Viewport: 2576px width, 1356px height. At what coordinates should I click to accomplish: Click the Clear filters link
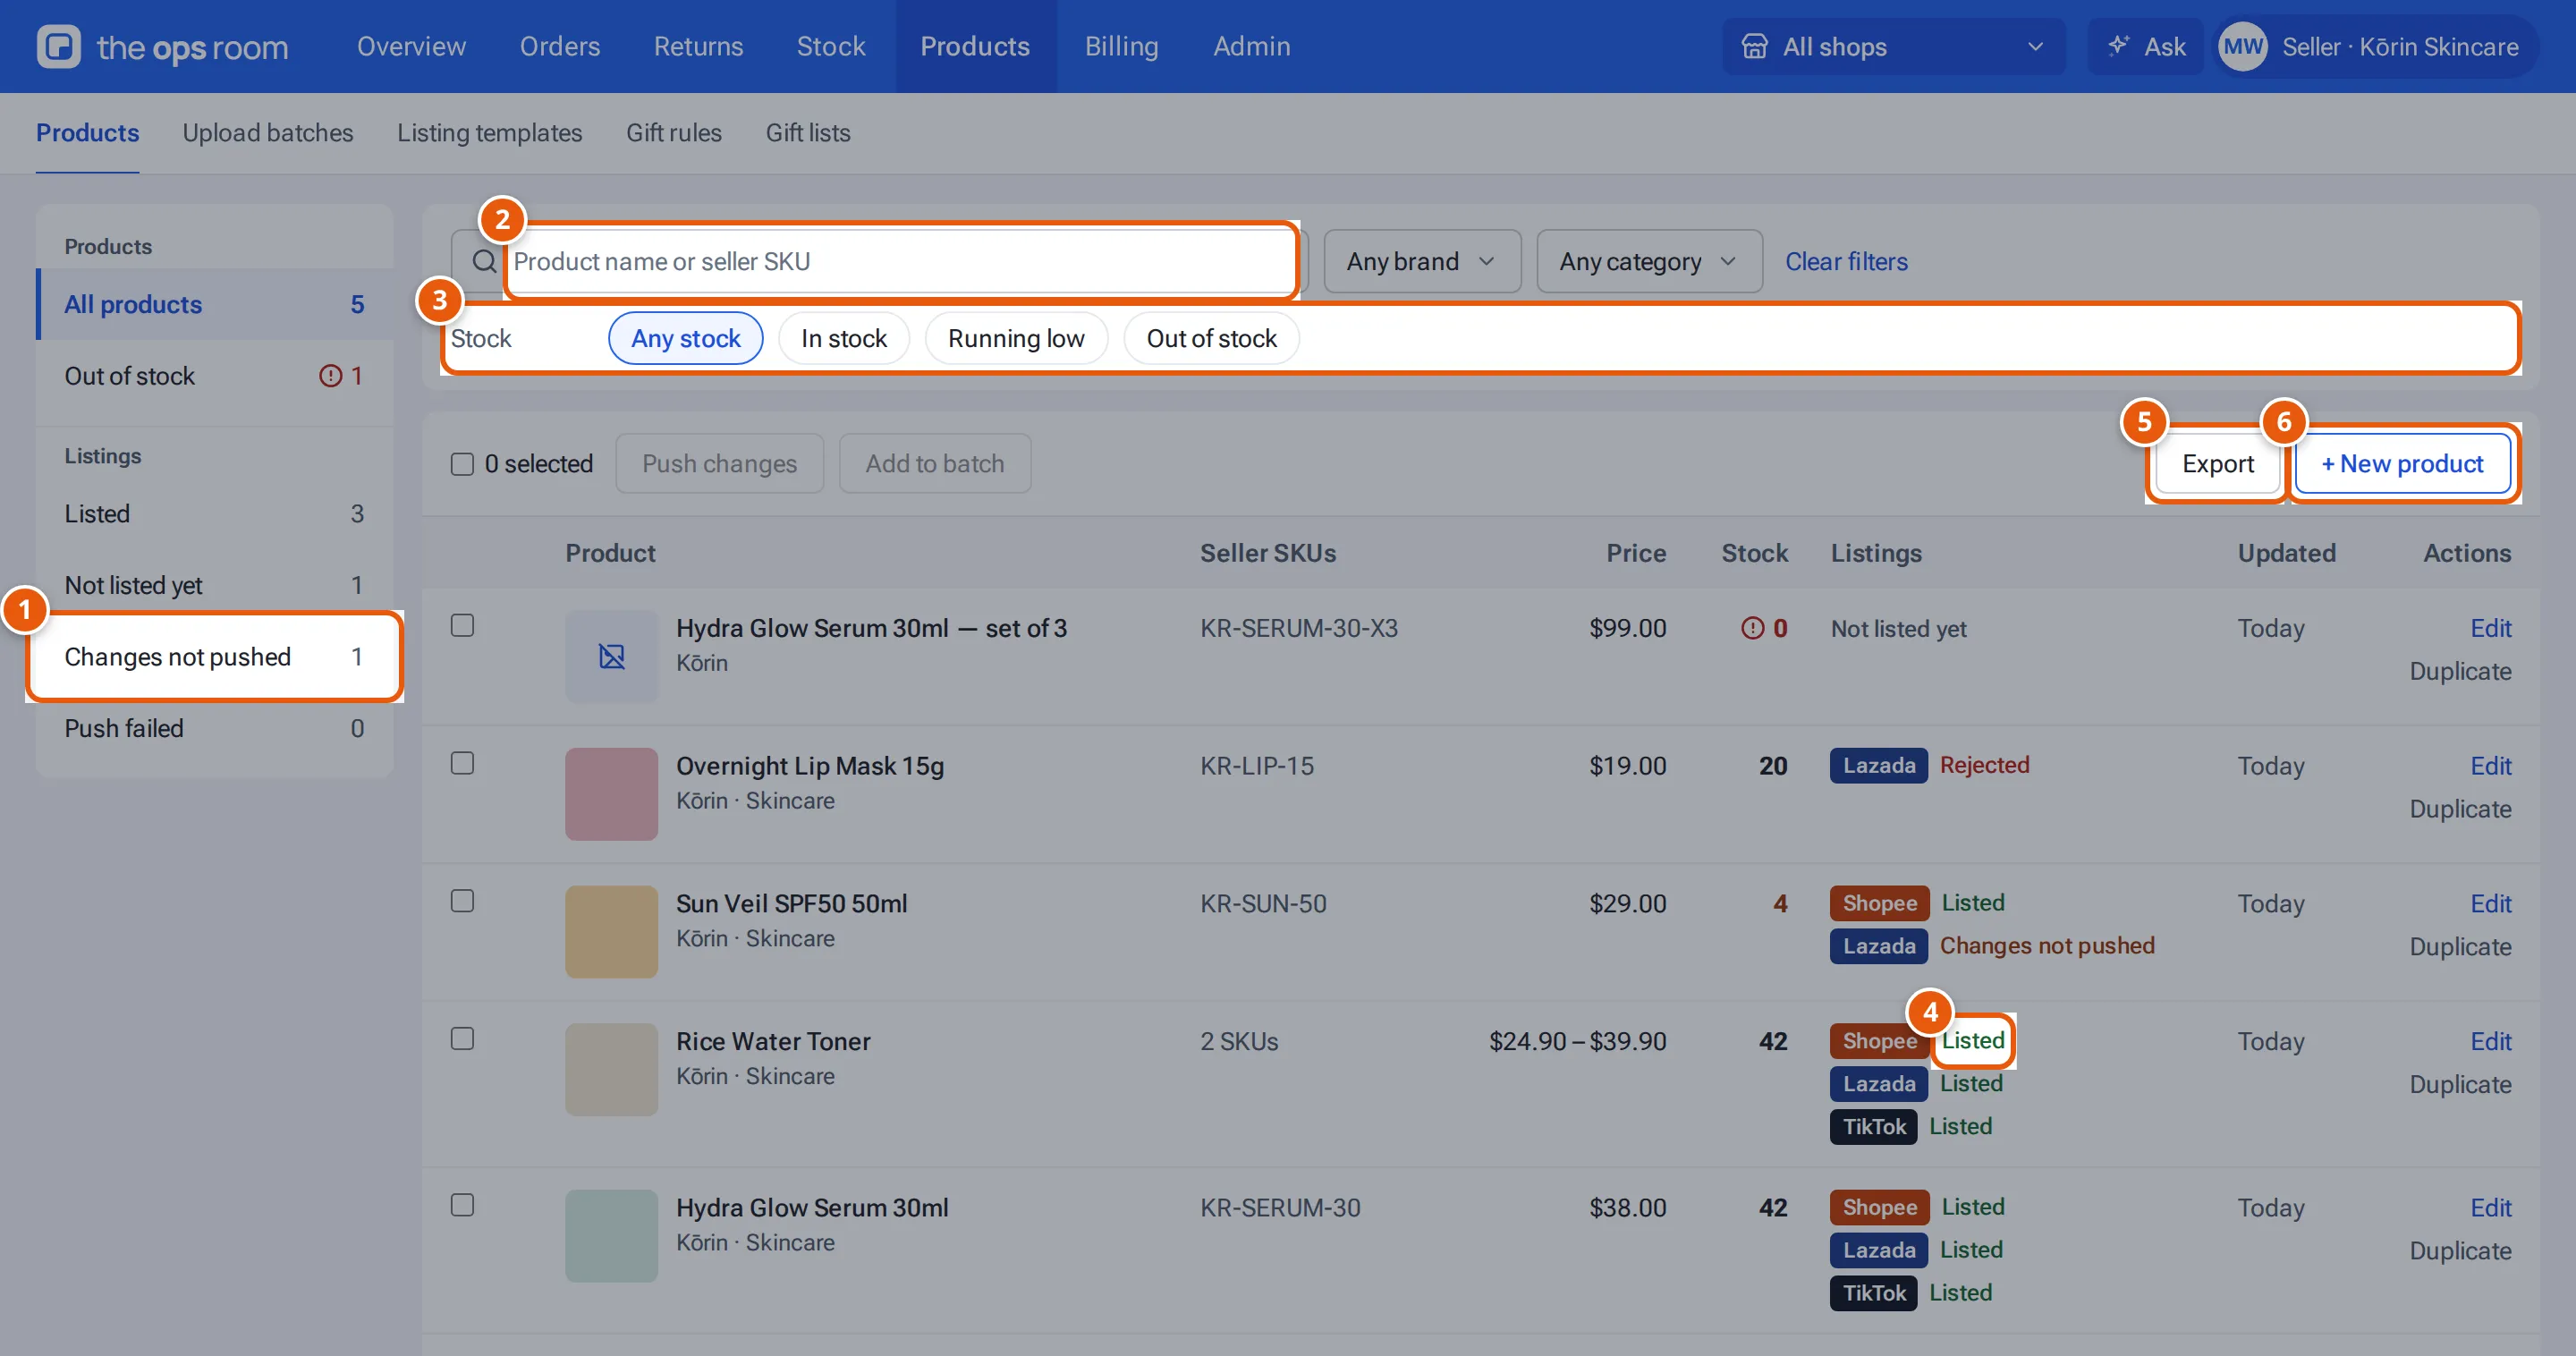coord(1846,261)
